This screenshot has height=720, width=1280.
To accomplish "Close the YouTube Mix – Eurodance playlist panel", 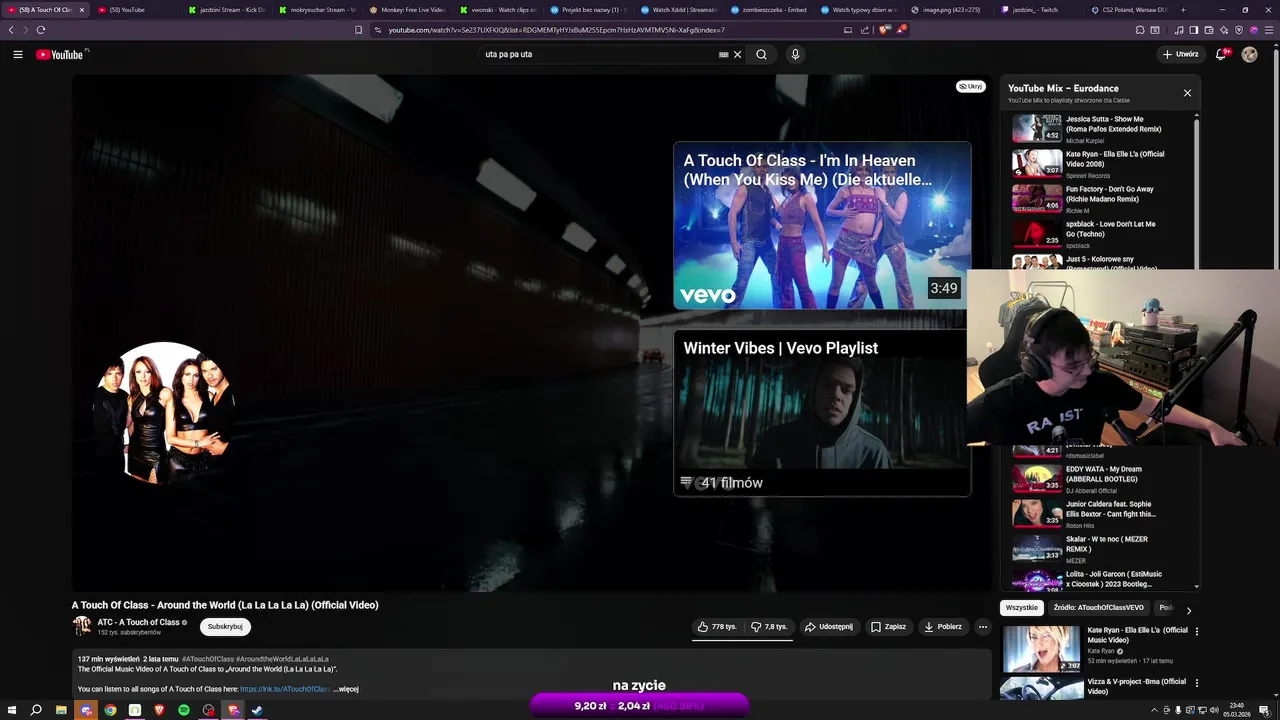I will (x=1187, y=93).
